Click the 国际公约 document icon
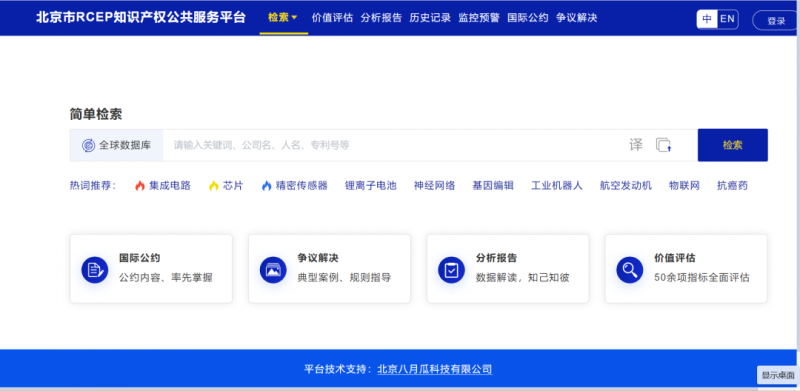 (x=95, y=270)
